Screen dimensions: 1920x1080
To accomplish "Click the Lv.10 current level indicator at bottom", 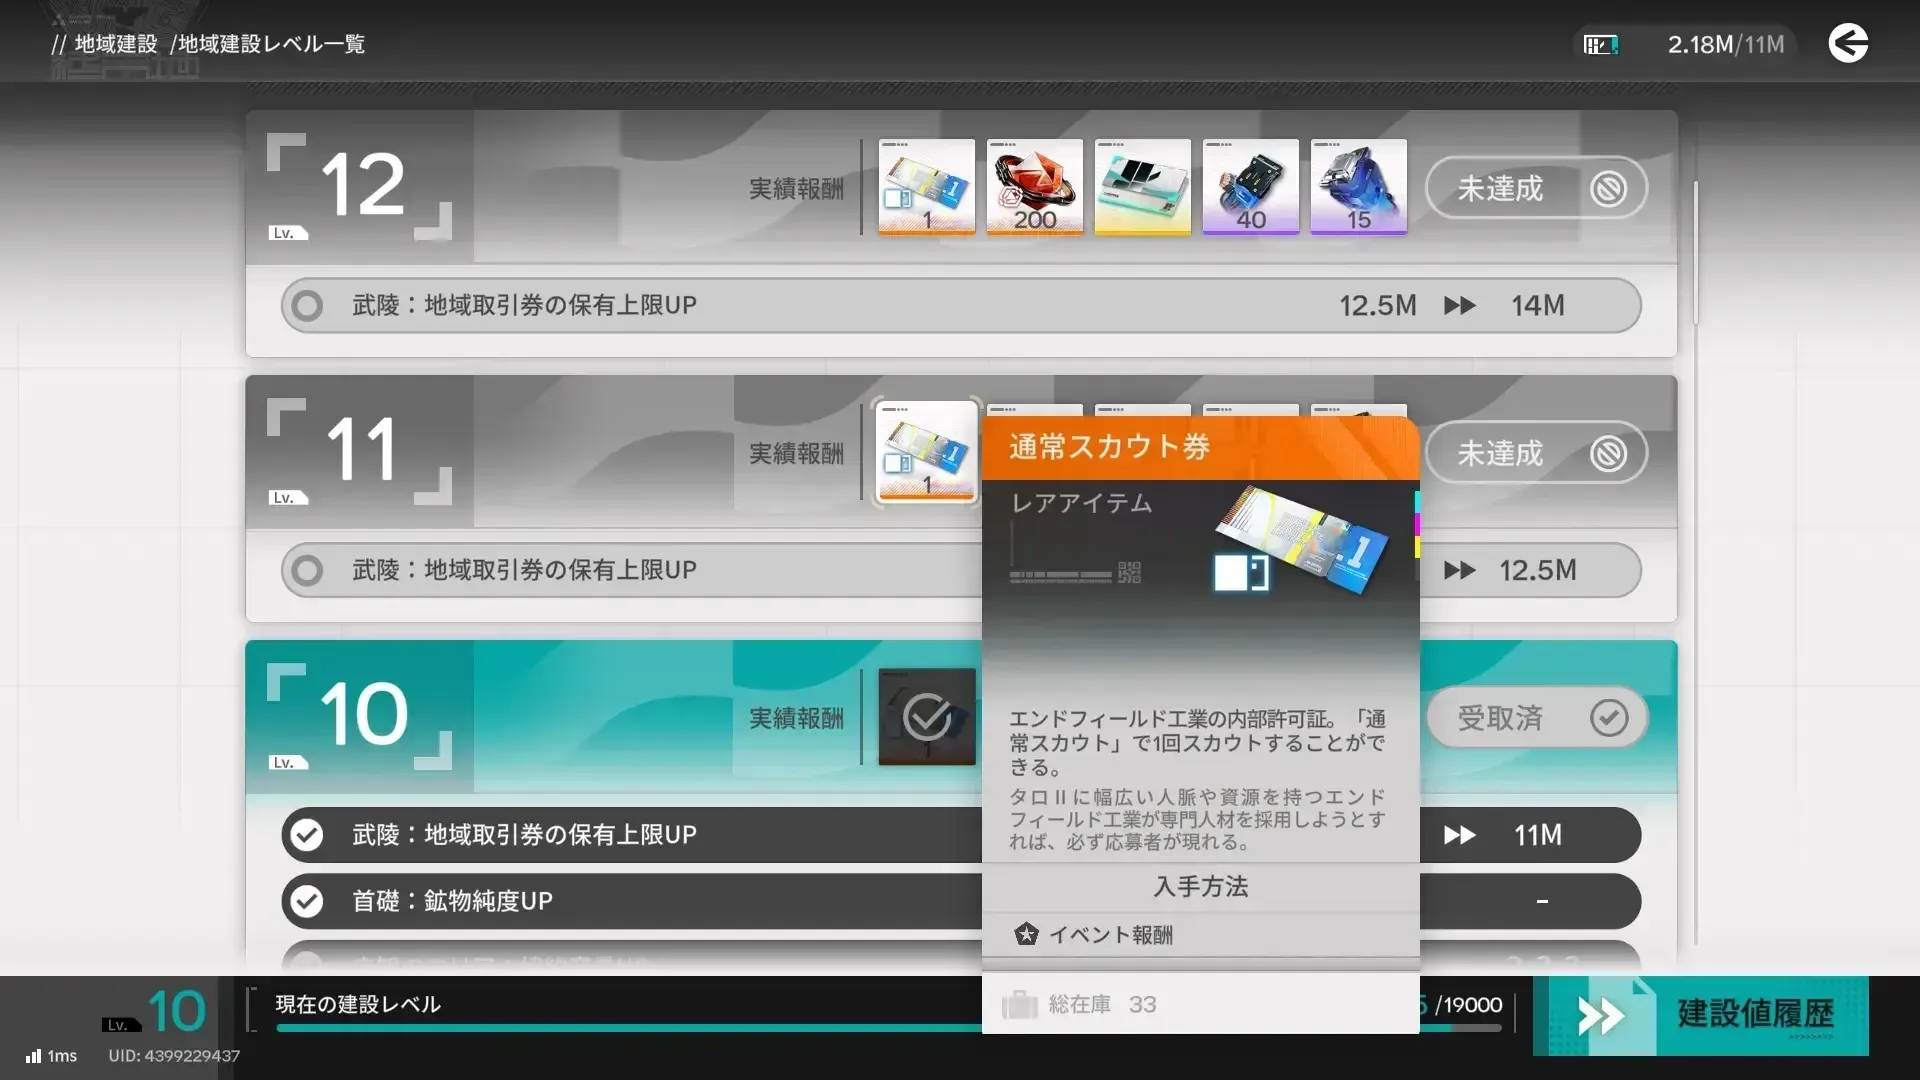I will (x=155, y=1012).
